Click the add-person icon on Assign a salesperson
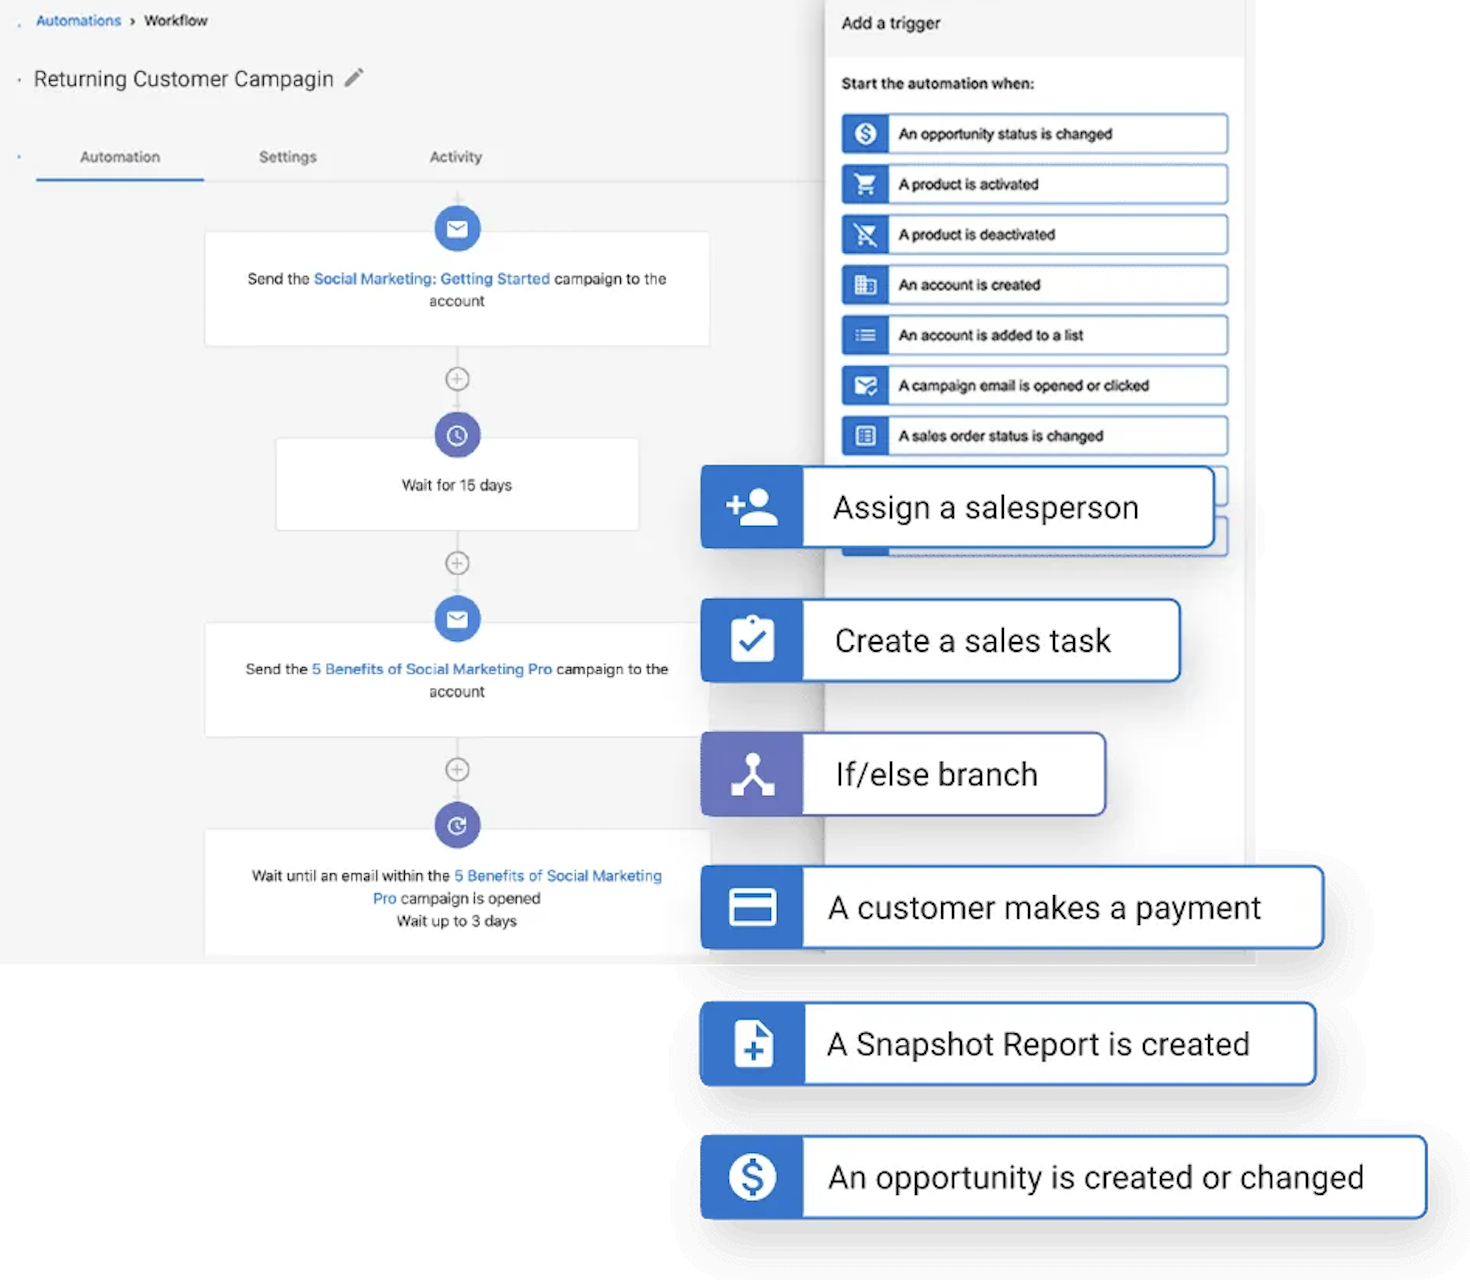The height and width of the screenshot is (1280, 1470). point(752,507)
